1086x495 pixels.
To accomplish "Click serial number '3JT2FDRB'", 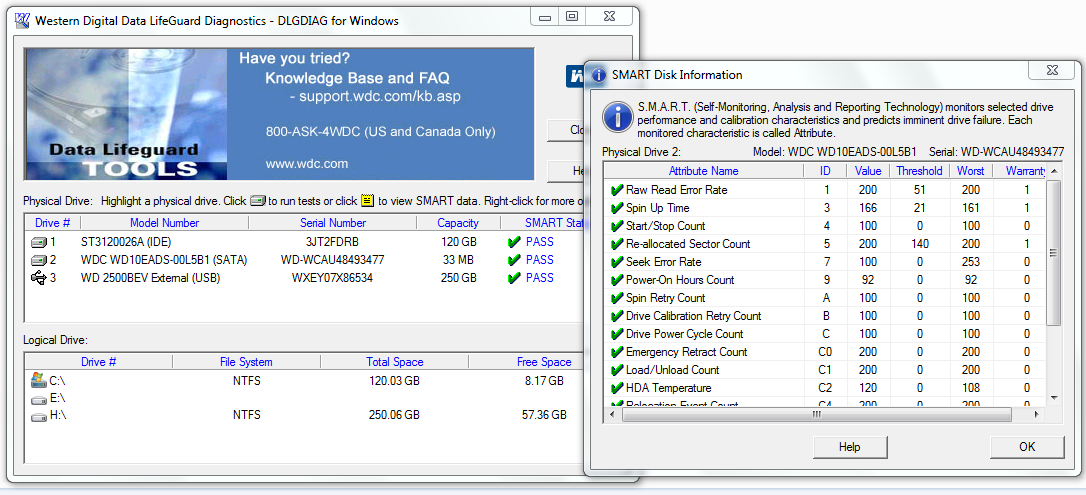I will tap(332, 242).
